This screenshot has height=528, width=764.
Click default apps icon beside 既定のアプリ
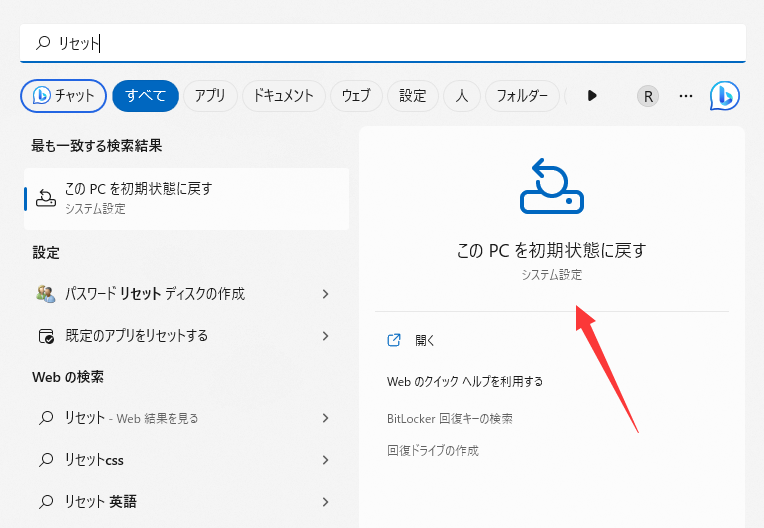pyautogui.click(x=46, y=336)
